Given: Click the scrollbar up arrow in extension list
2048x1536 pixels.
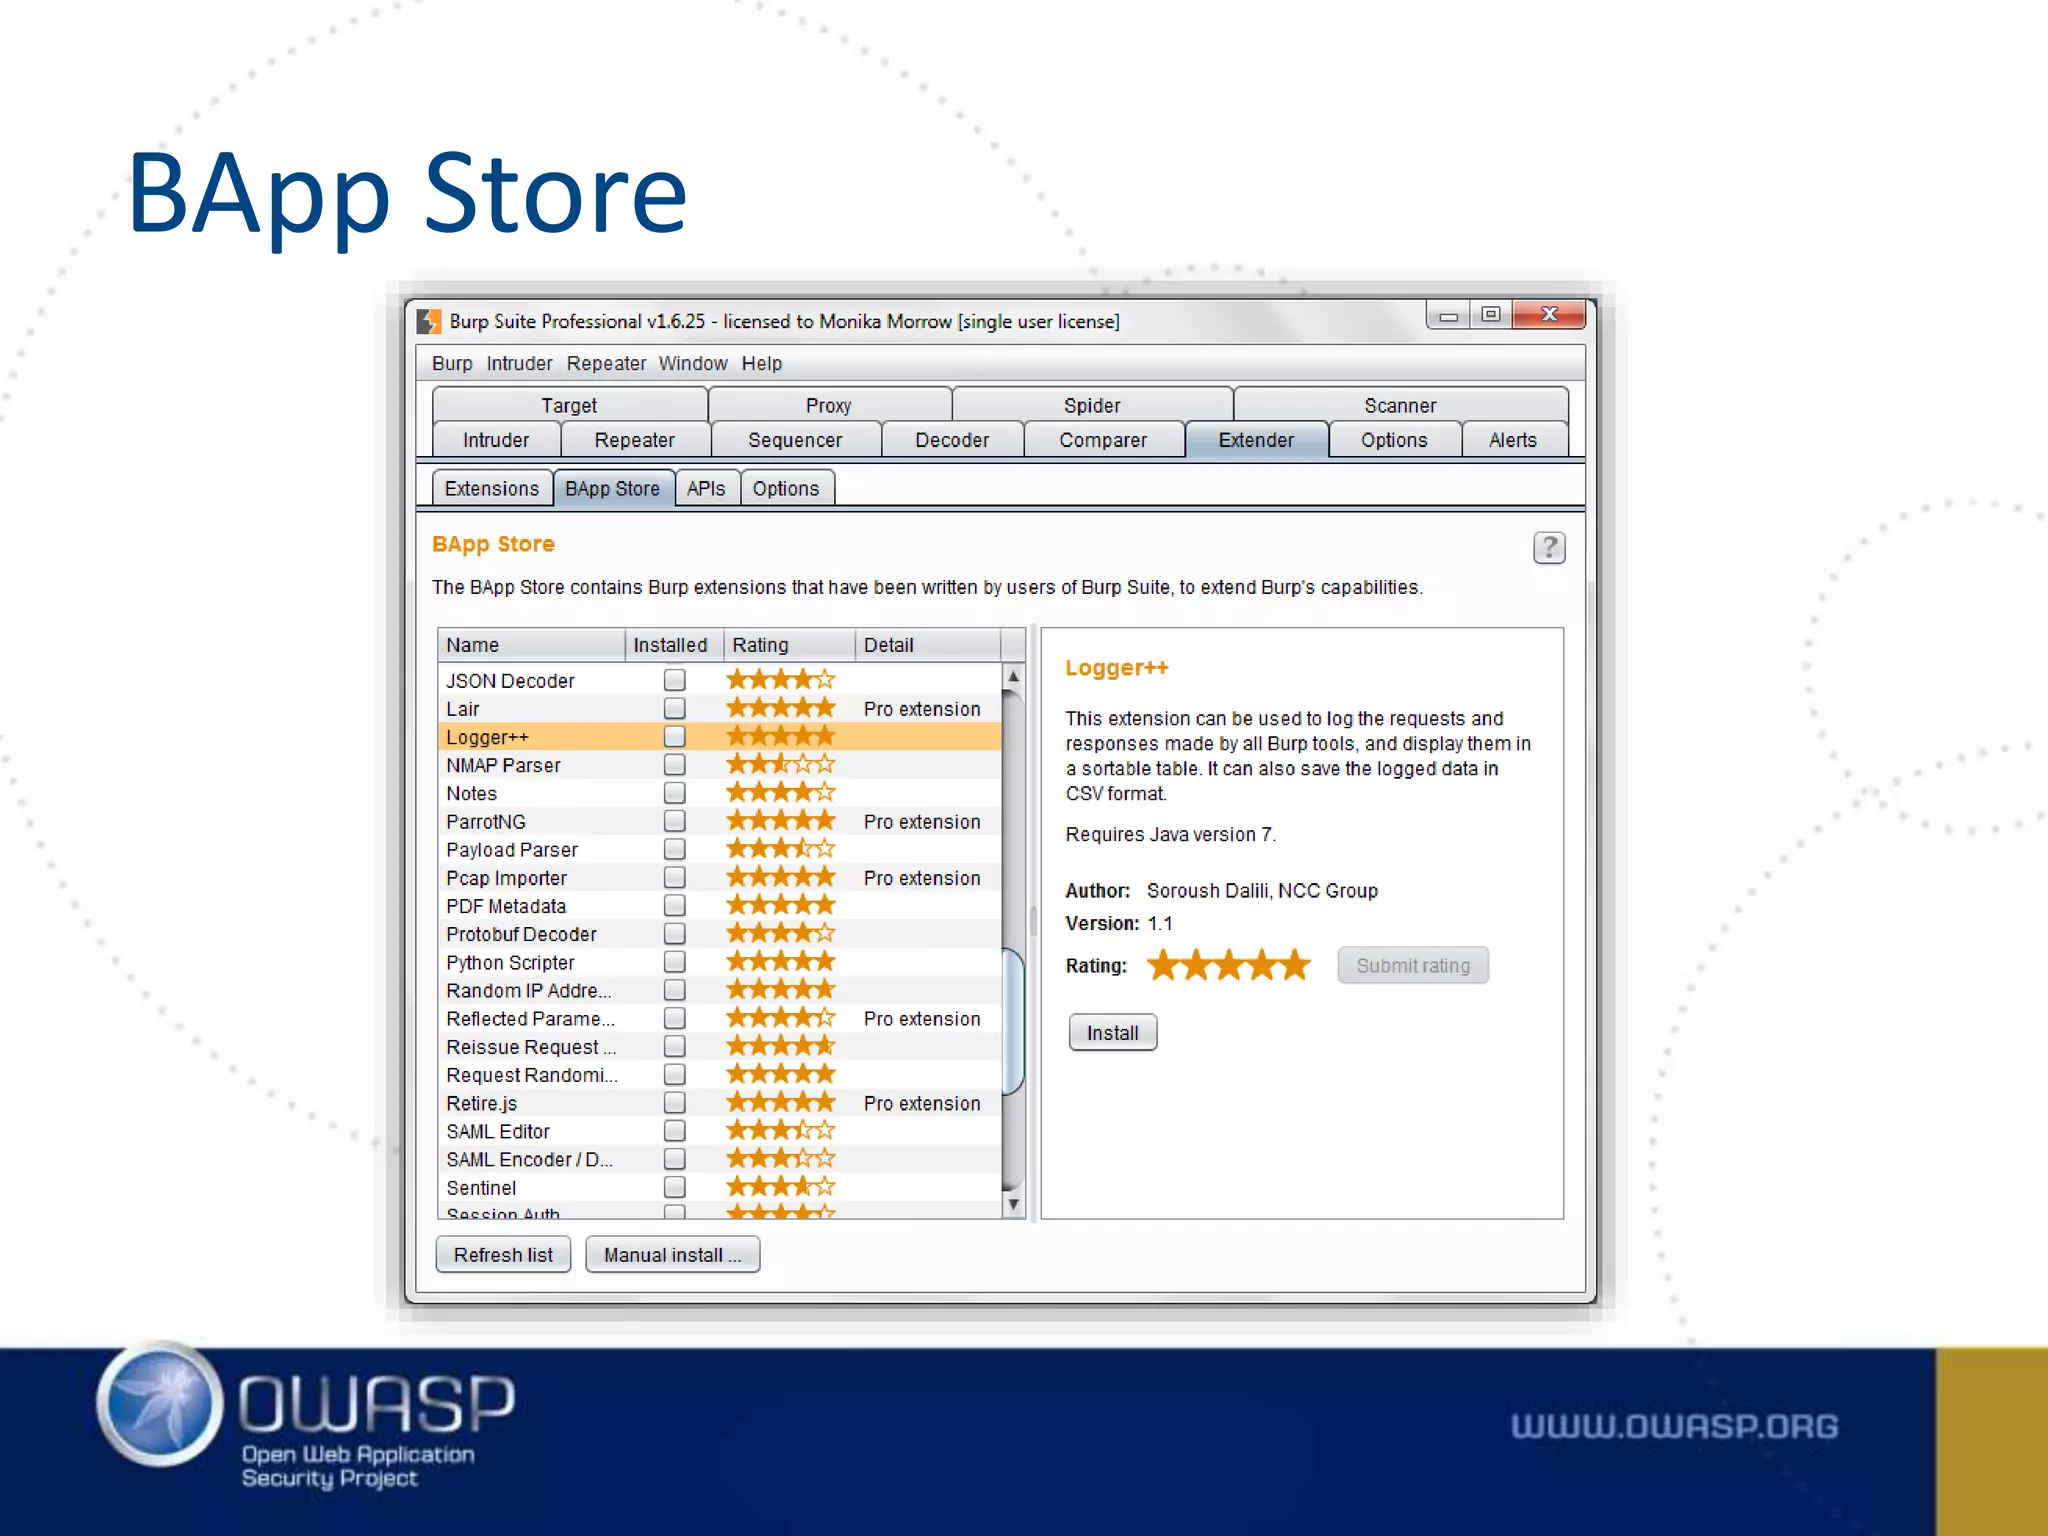Looking at the screenshot, I should click(x=1013, y=677).
